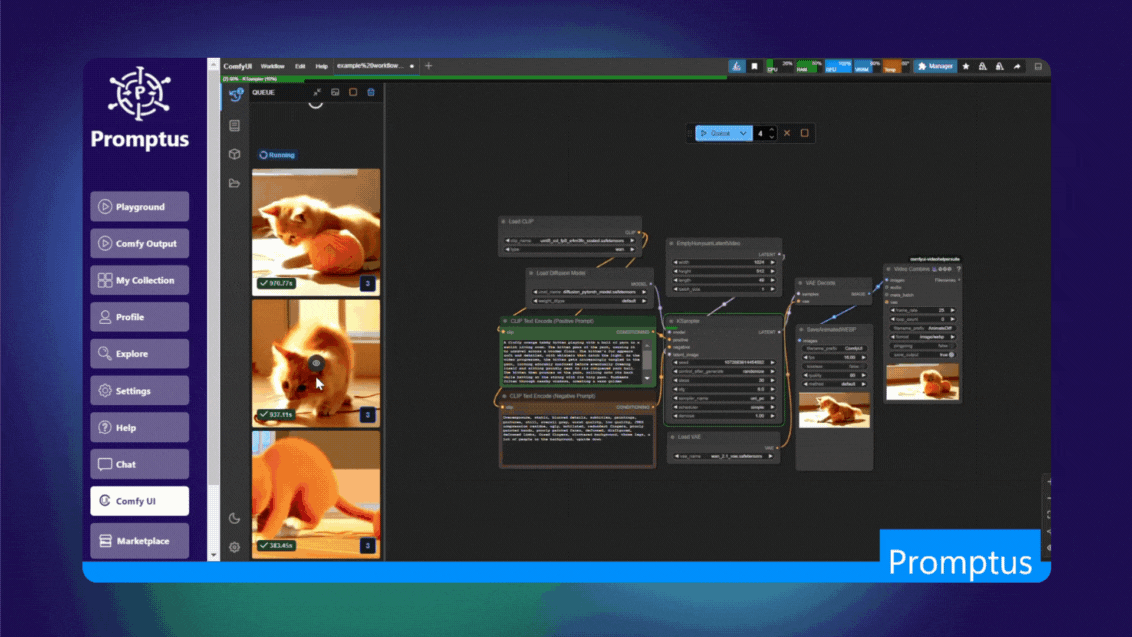Cancel the current run with the X icon
The width and height of the screenshot is (1132, 637).
787,133
